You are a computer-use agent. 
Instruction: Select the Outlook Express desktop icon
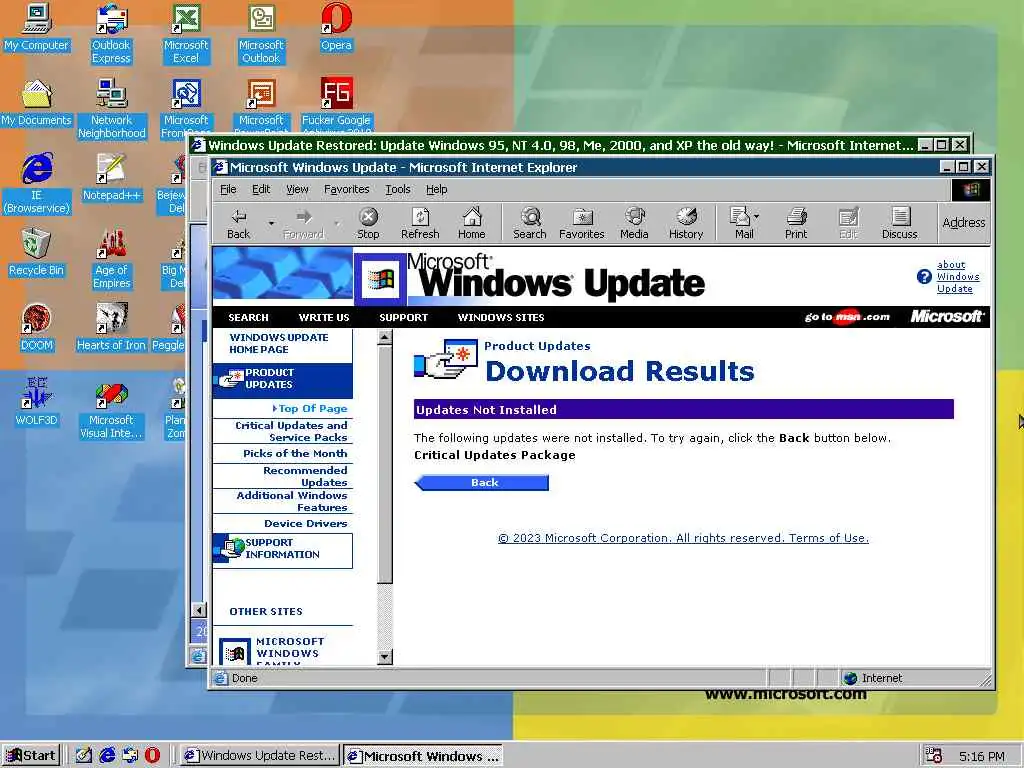(x=111, y=34)
